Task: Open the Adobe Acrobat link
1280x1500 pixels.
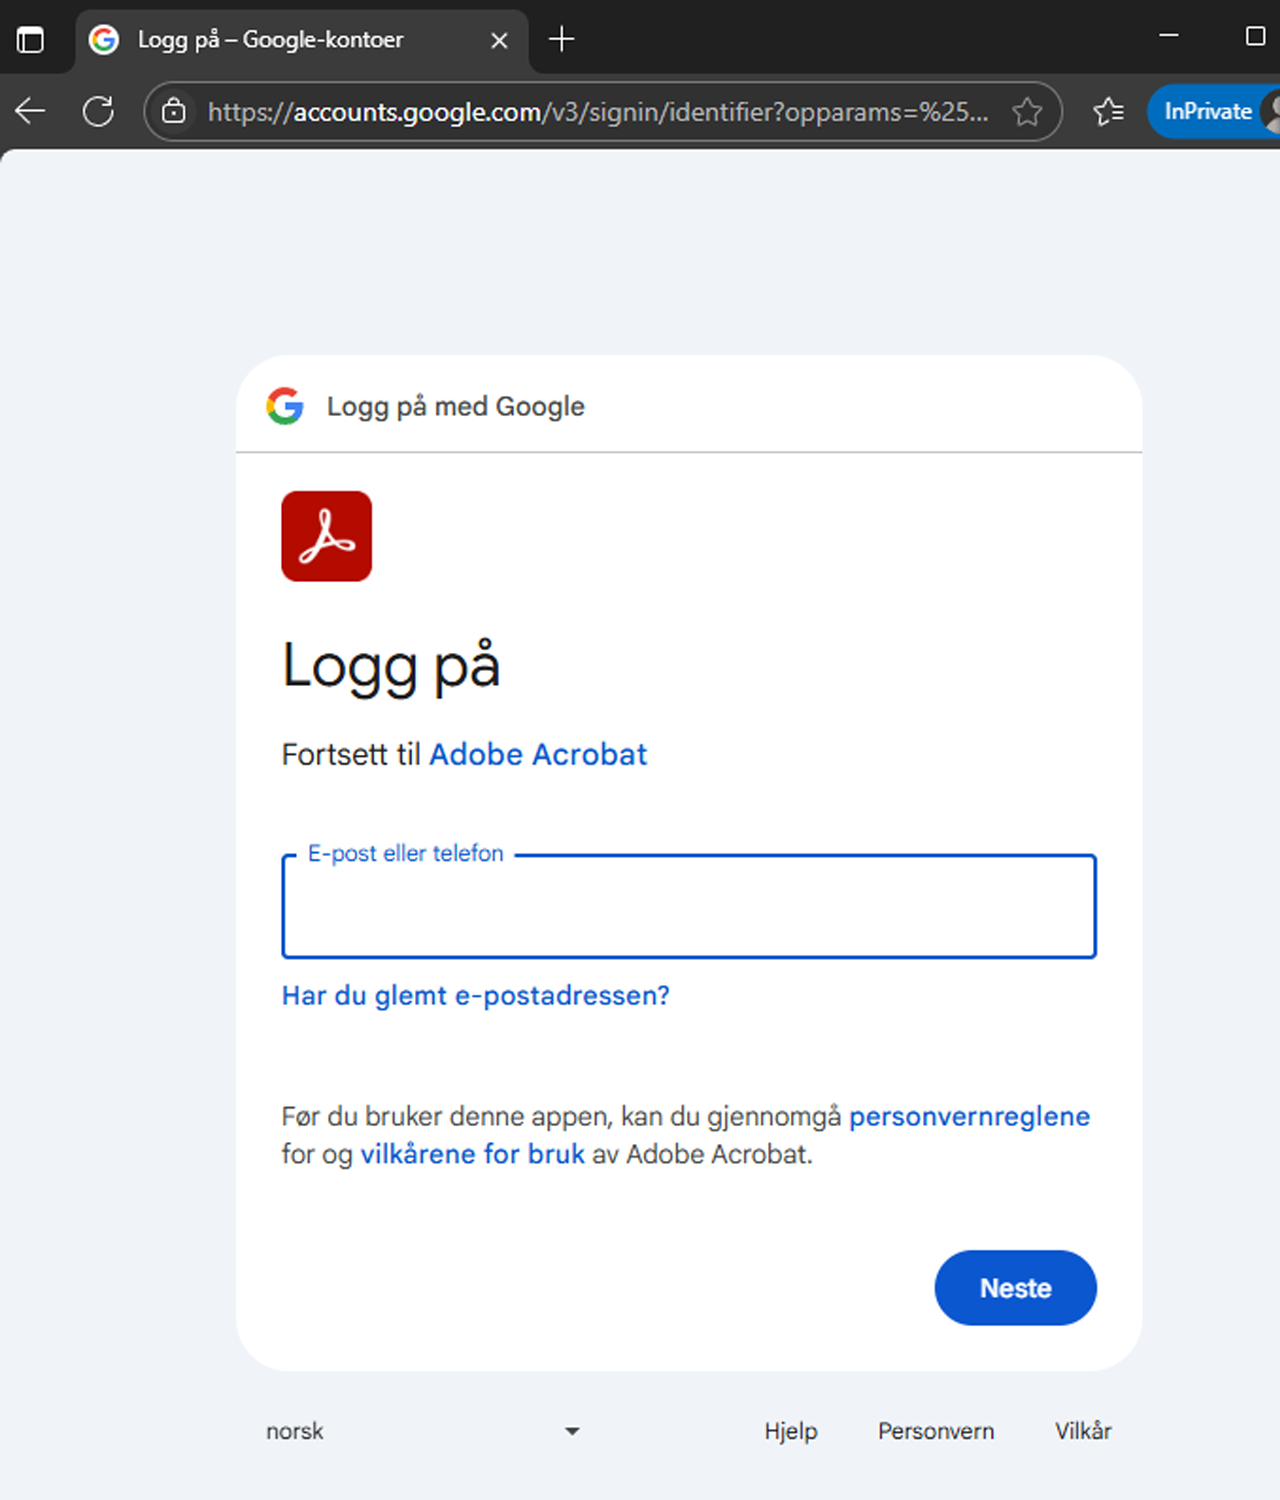Action: (538, 754)
